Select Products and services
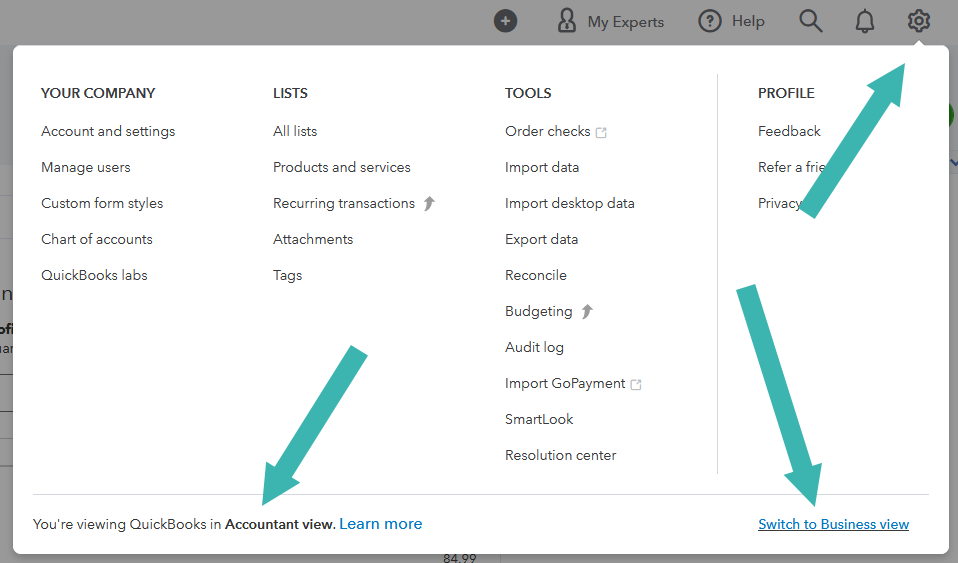The image size is (958, 563). tap(342, 167)
